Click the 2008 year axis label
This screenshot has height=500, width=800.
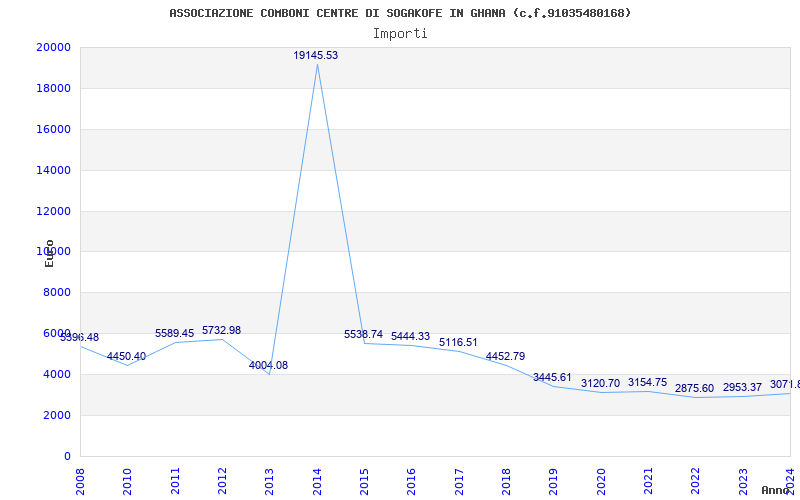80,481
